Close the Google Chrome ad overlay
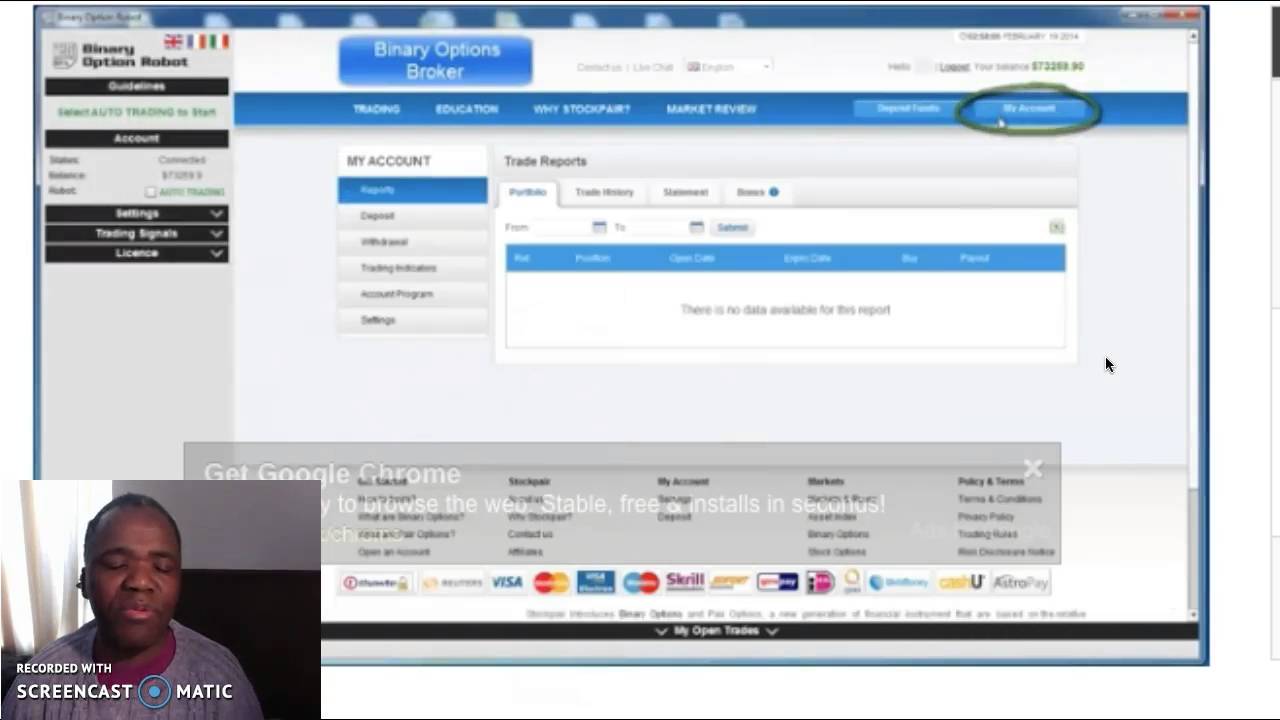Image resolution: width=1280 pixels, height=720 pixels. (1032, 468)
